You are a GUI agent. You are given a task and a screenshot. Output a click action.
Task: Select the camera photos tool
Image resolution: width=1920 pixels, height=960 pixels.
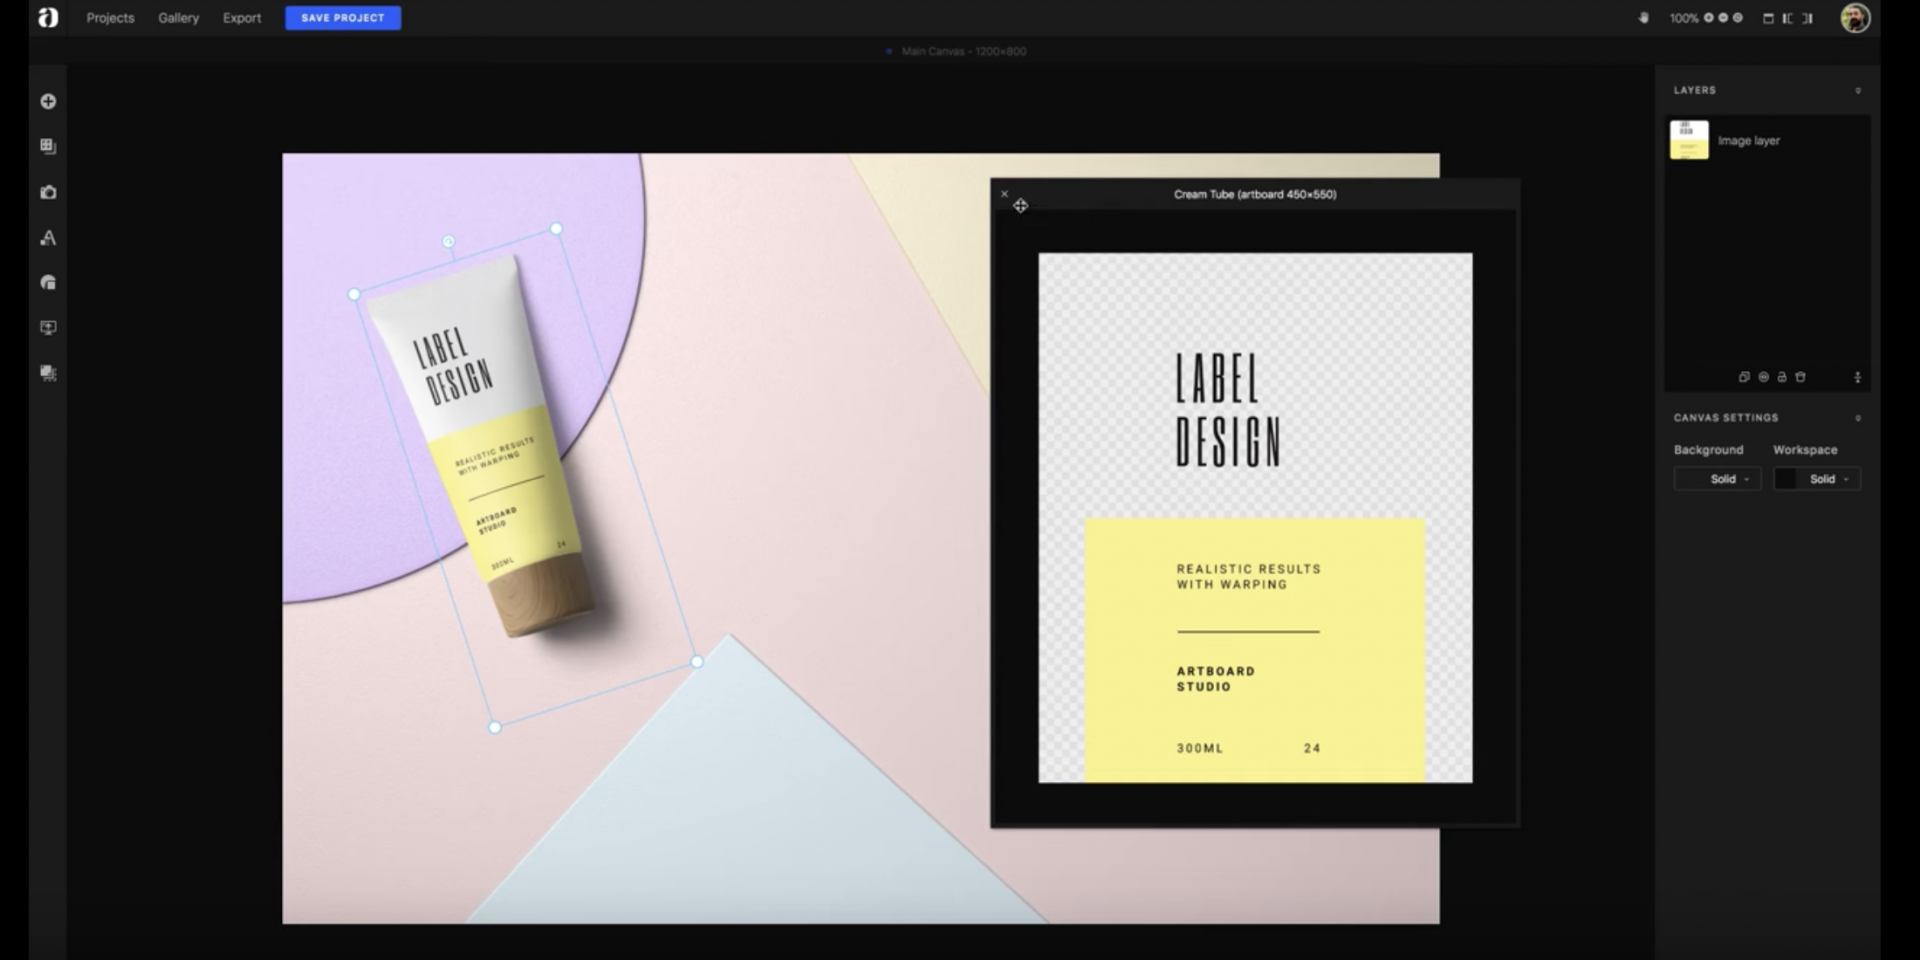pyautogui.click(x=48, y=192)
